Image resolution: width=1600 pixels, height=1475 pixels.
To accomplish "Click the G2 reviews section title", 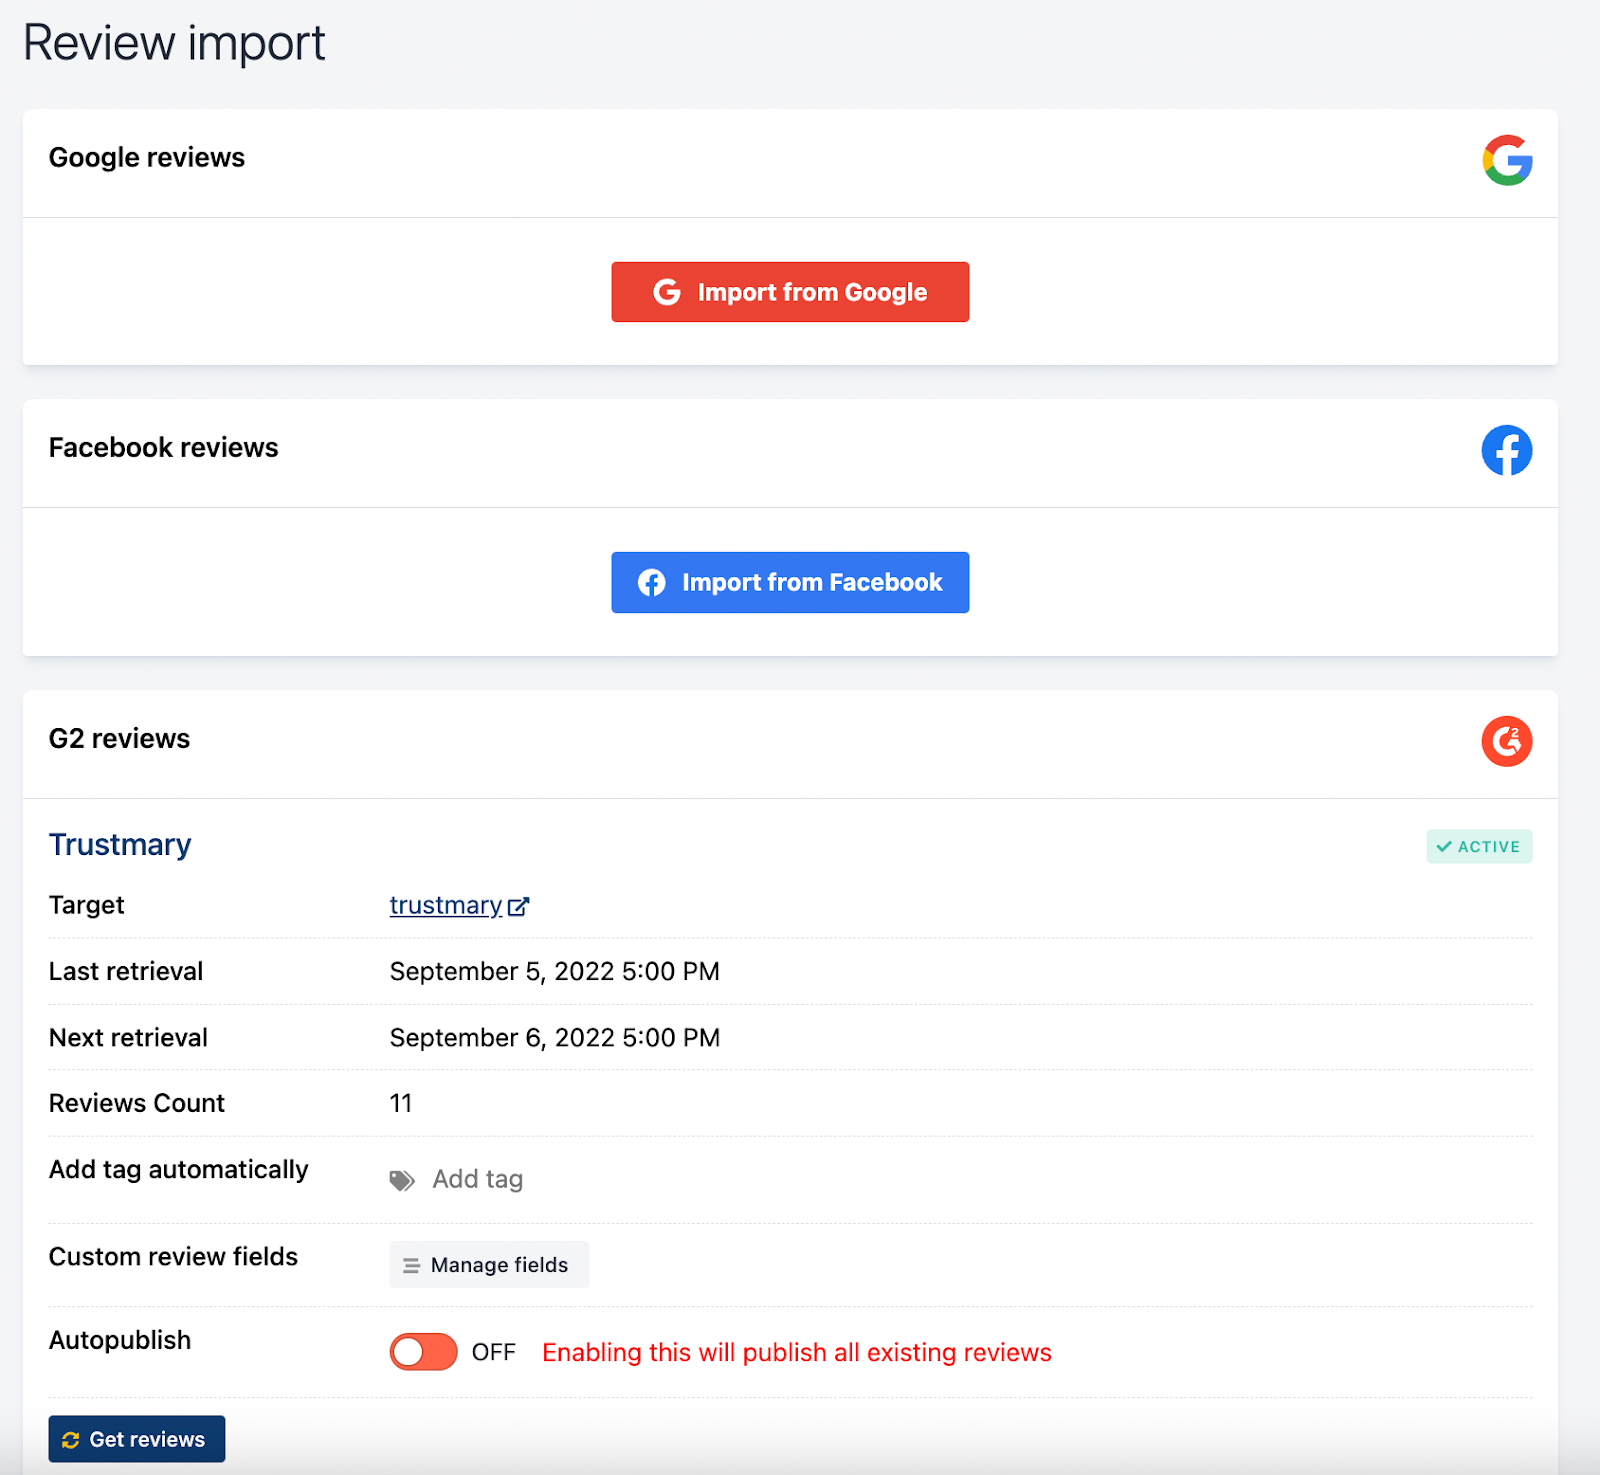I will [x=119, y=739].
